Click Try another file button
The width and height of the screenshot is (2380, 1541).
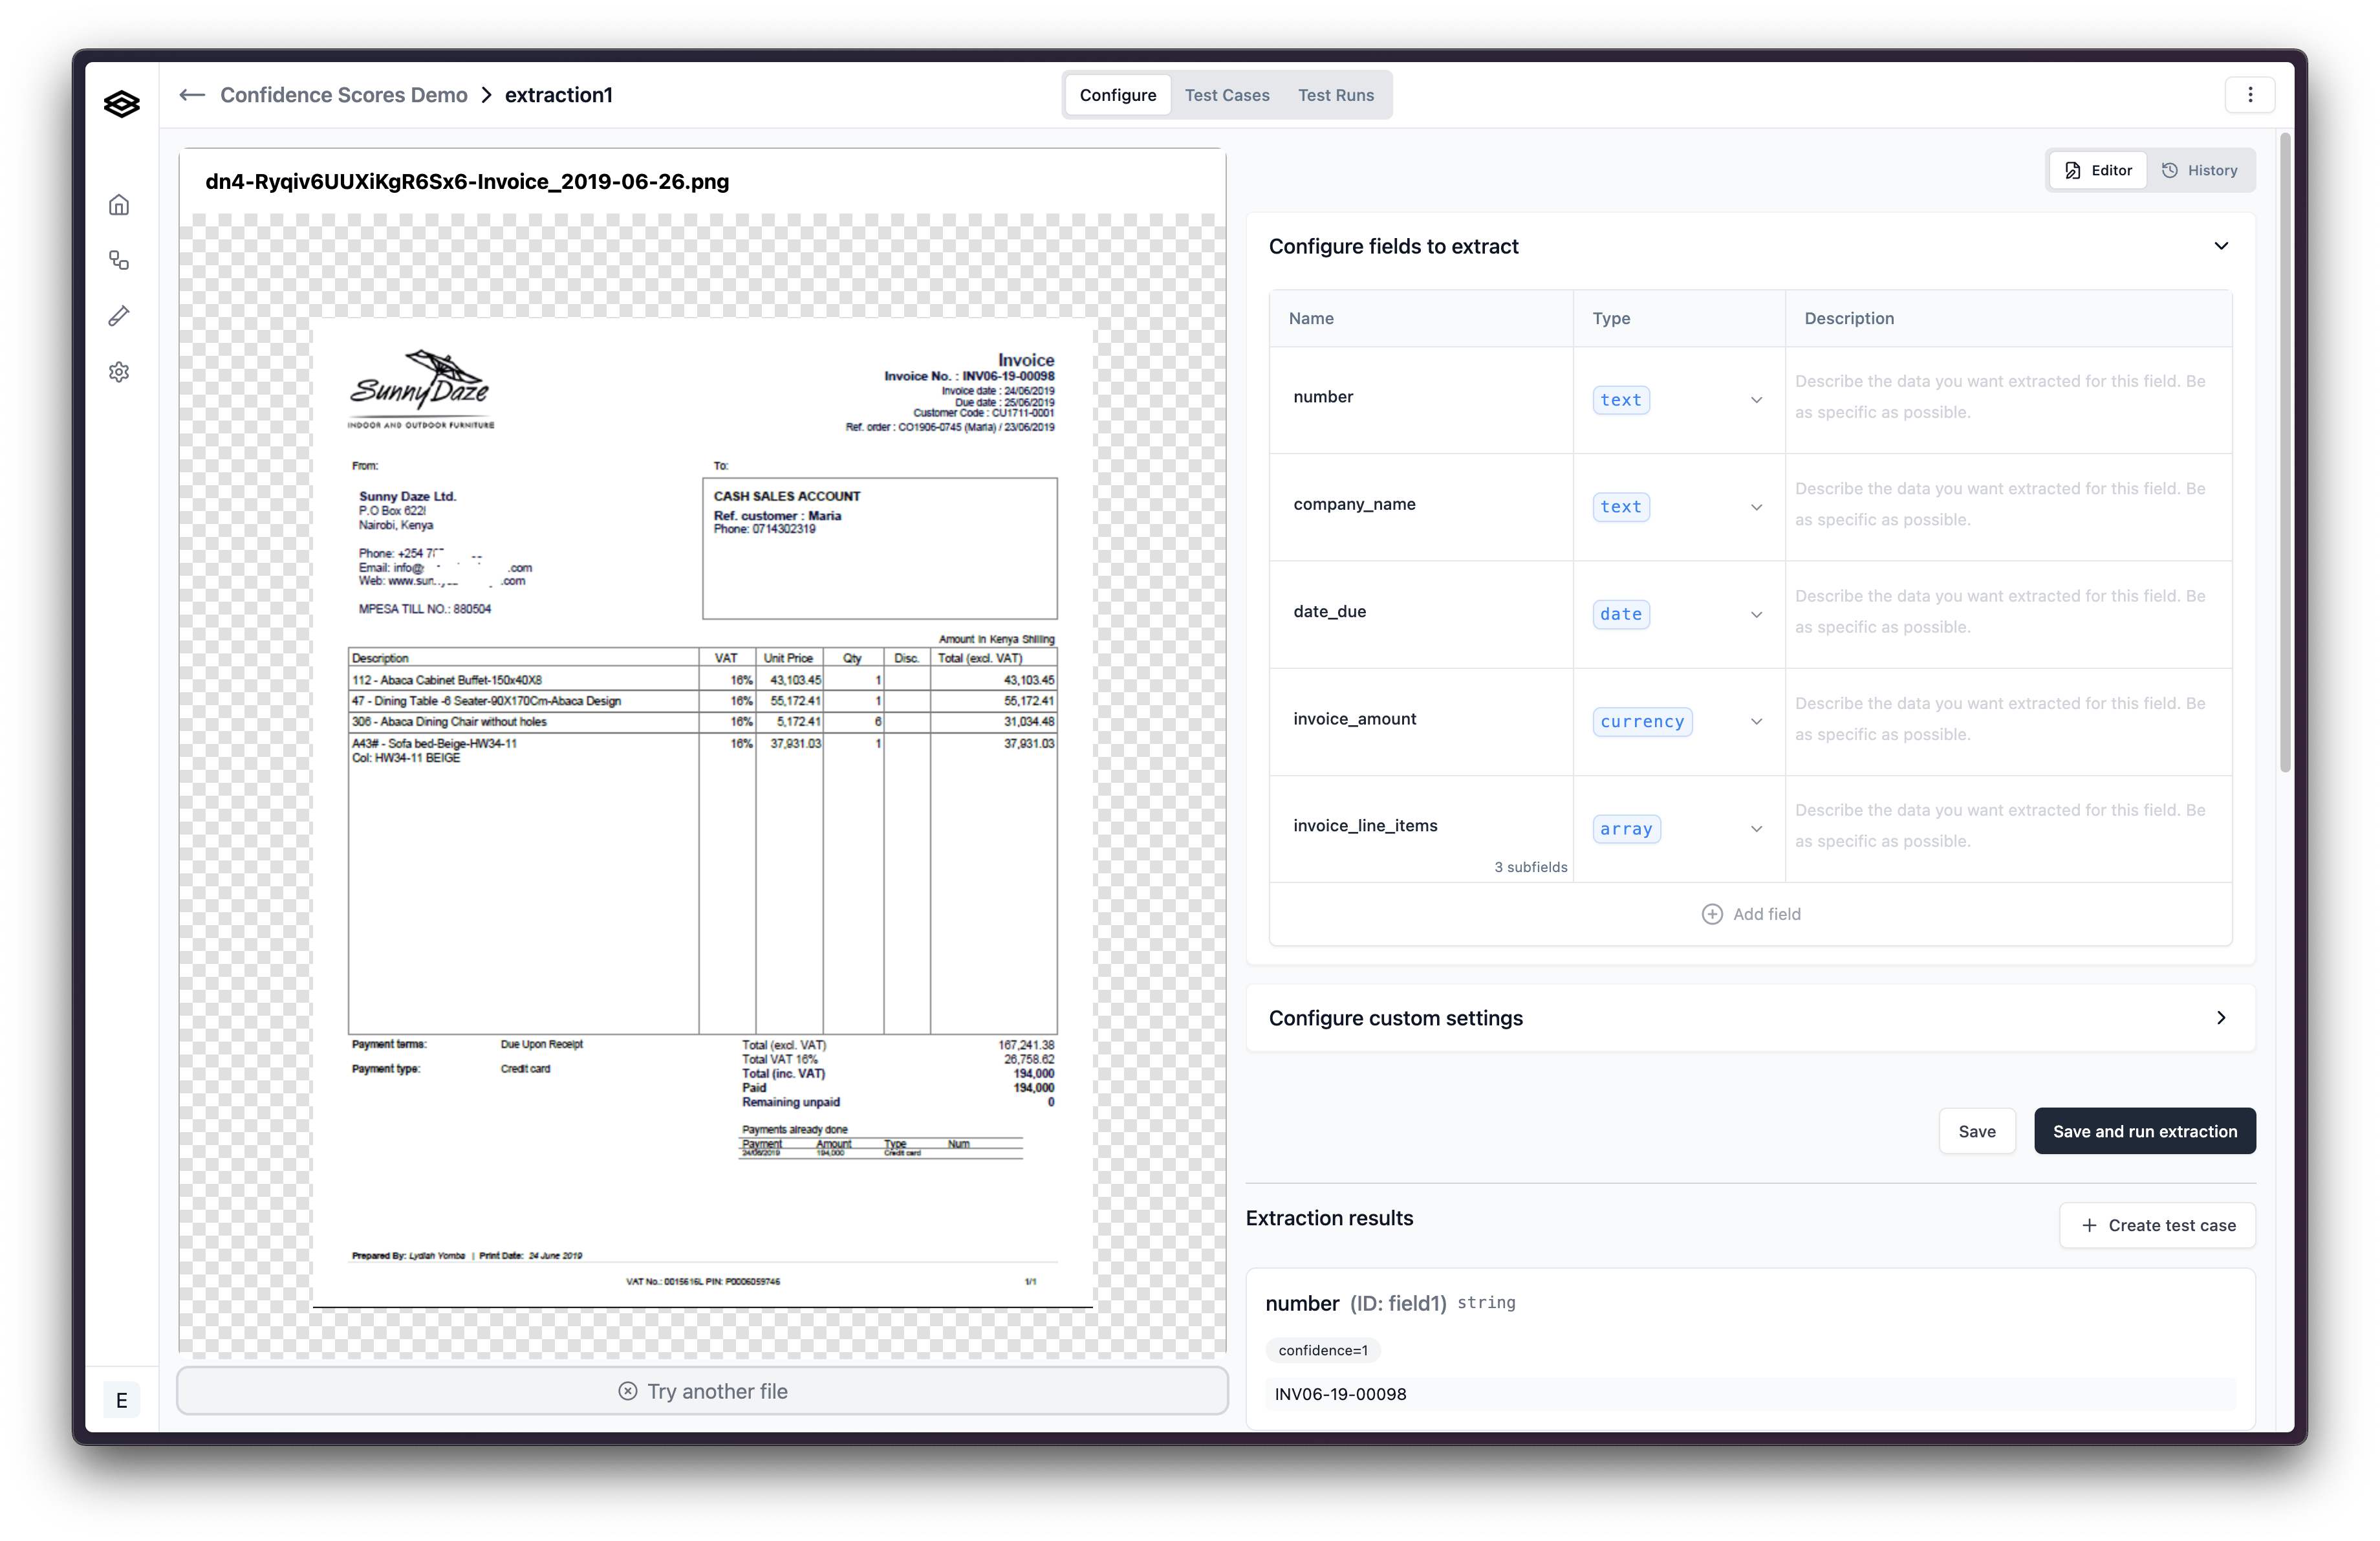click(702, 1391)
